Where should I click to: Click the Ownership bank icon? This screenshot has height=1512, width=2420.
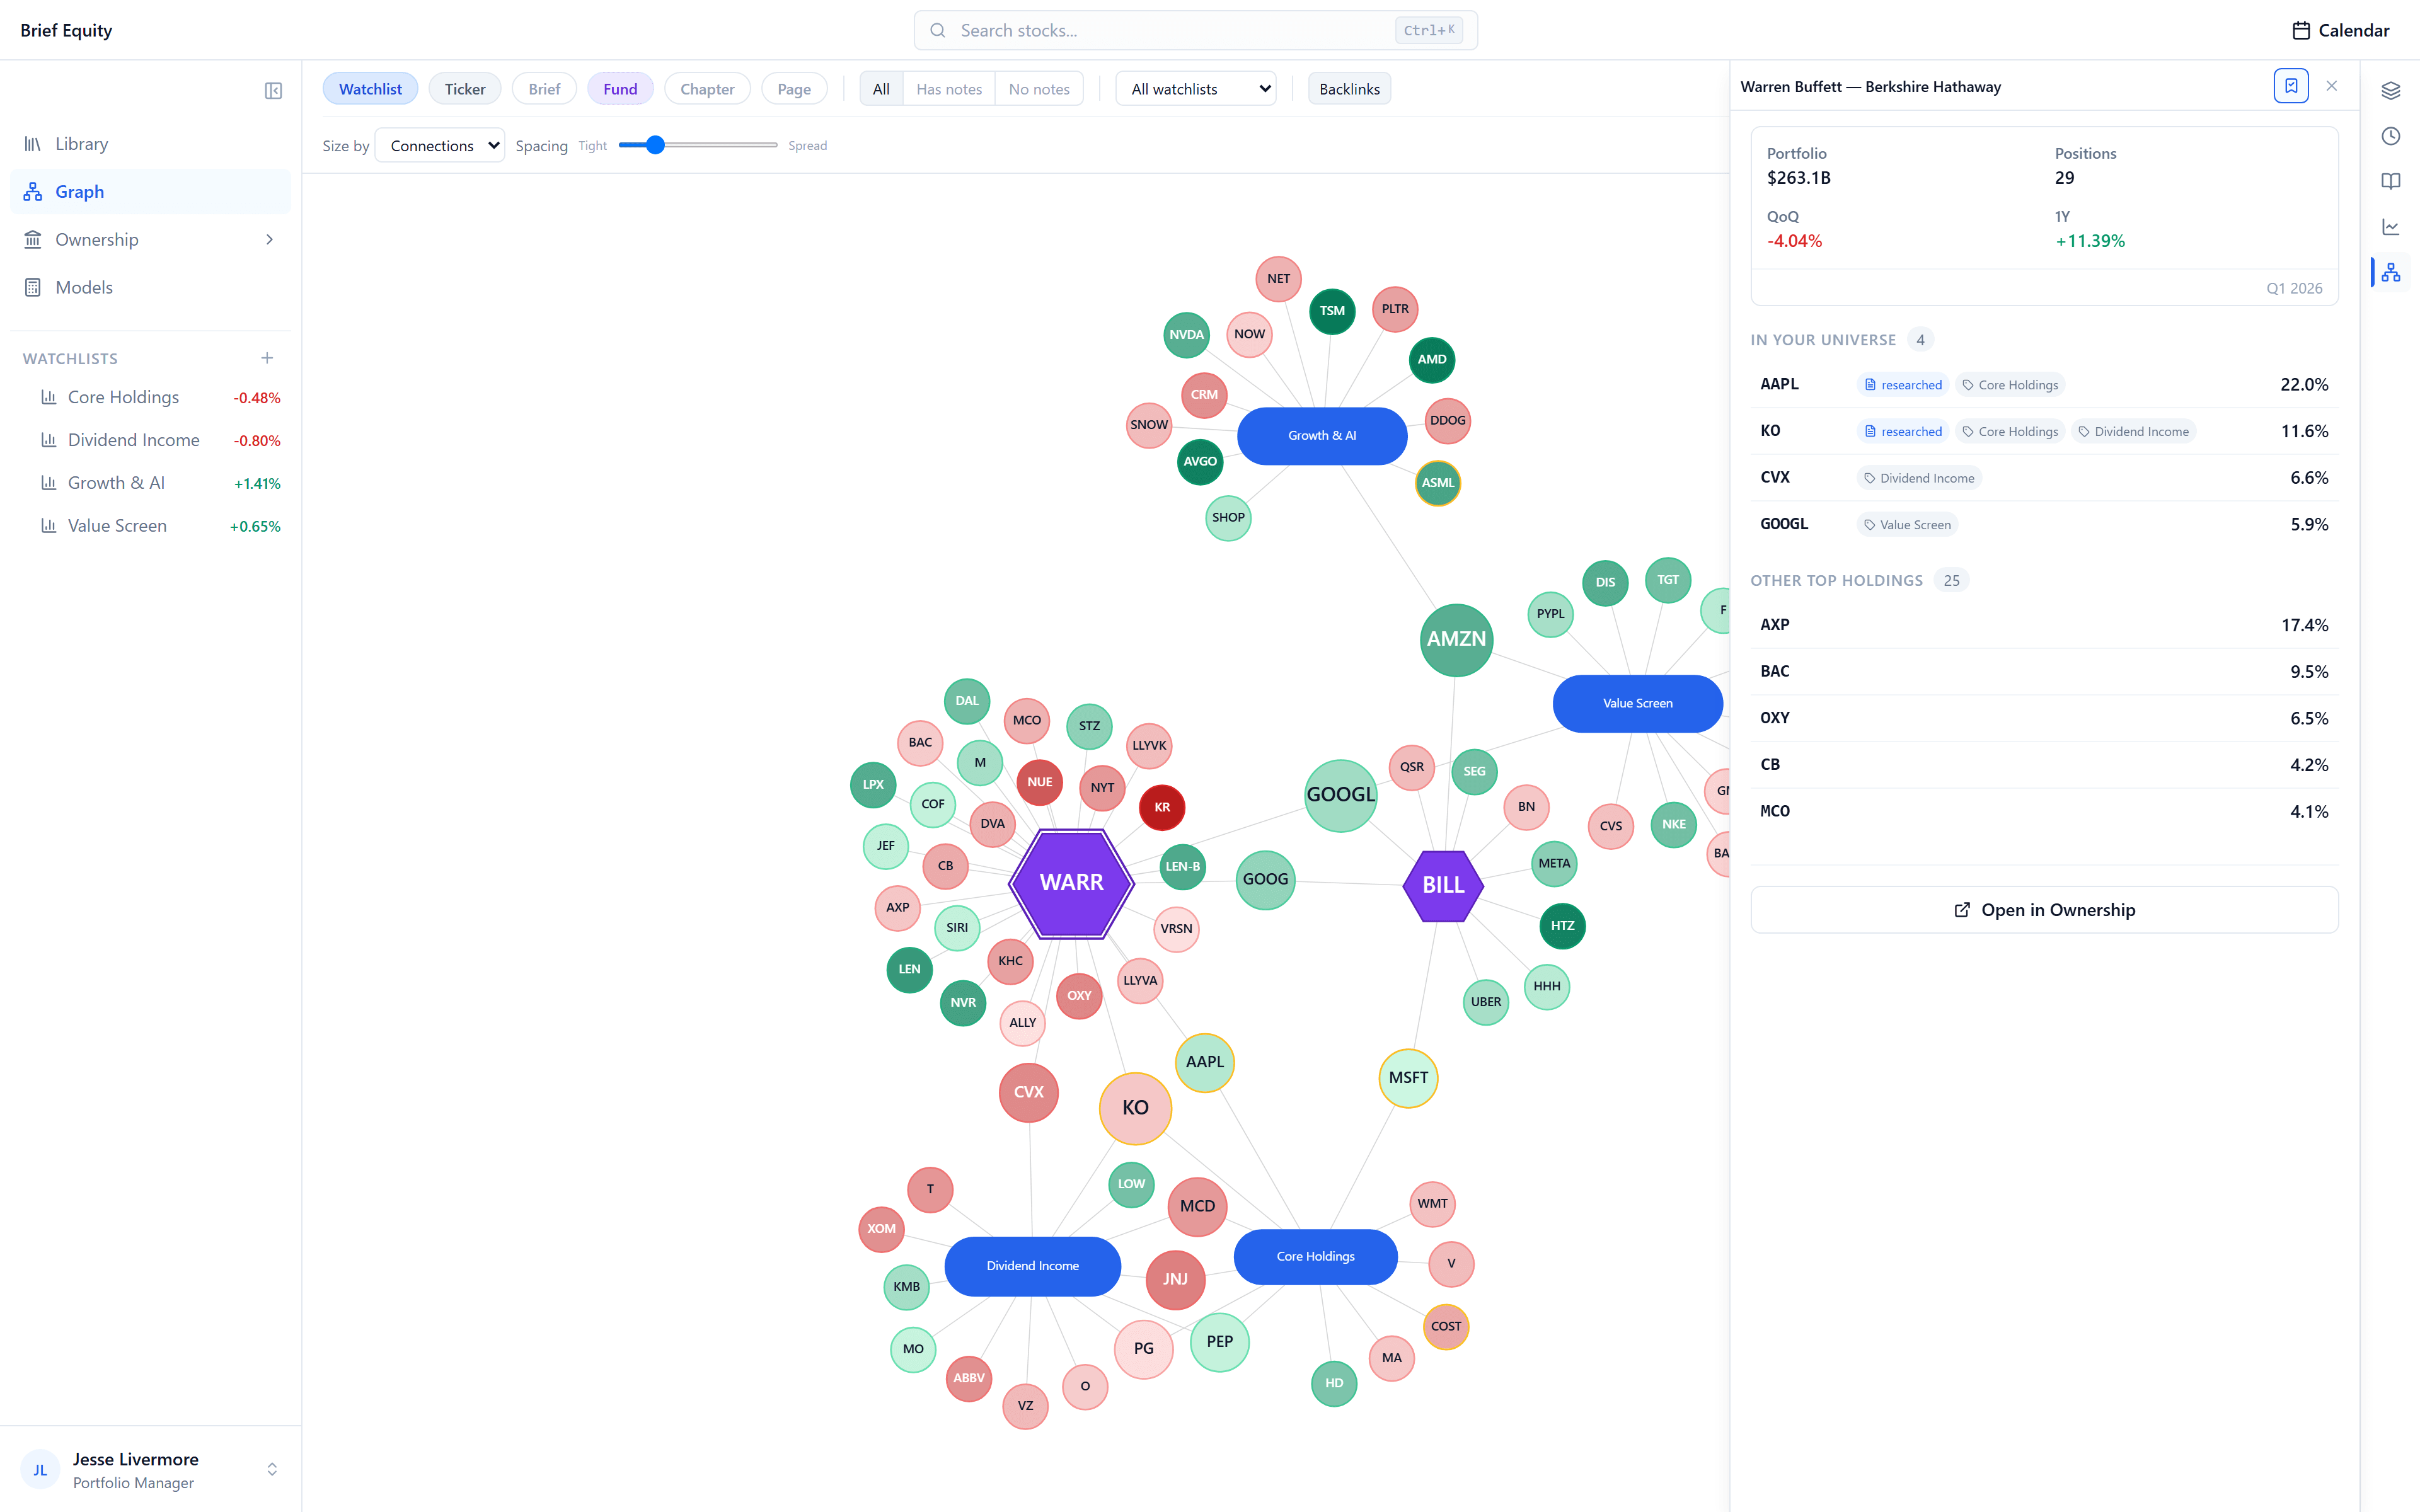pyautogui.click(x=33, y=240)
